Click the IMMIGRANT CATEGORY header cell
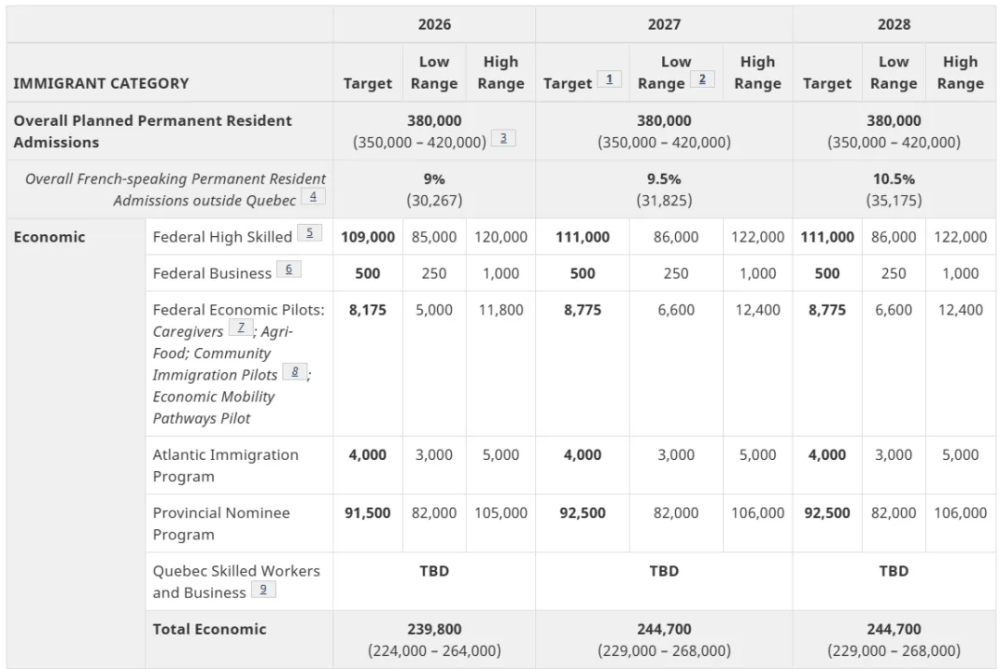Viewport: 1000px width, 669px height. (x=101, y=83)
